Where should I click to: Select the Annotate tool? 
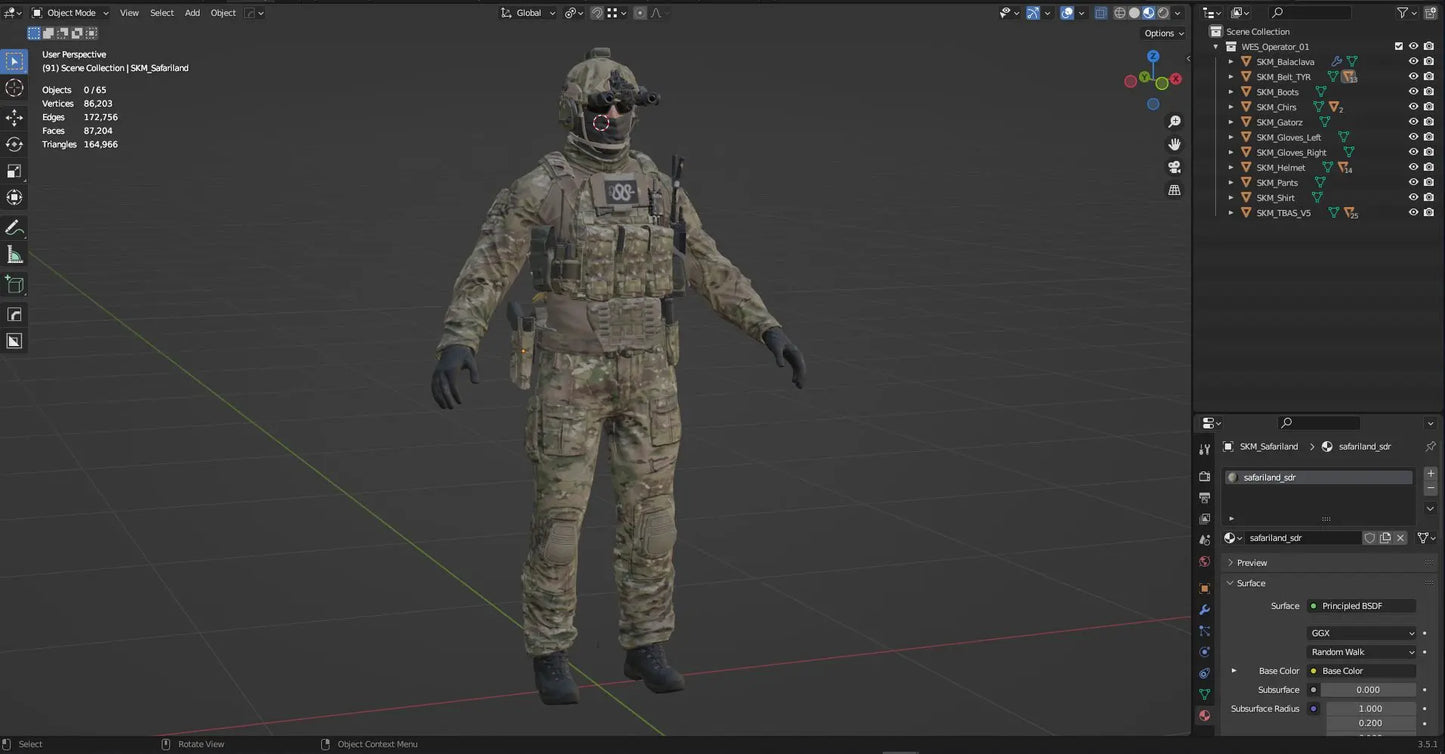14,227
